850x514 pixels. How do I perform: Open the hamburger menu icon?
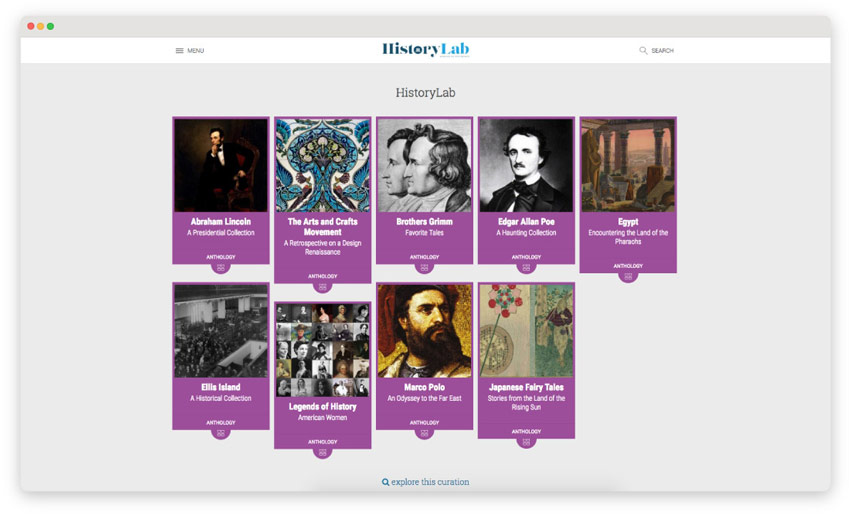tap(179, 50)
